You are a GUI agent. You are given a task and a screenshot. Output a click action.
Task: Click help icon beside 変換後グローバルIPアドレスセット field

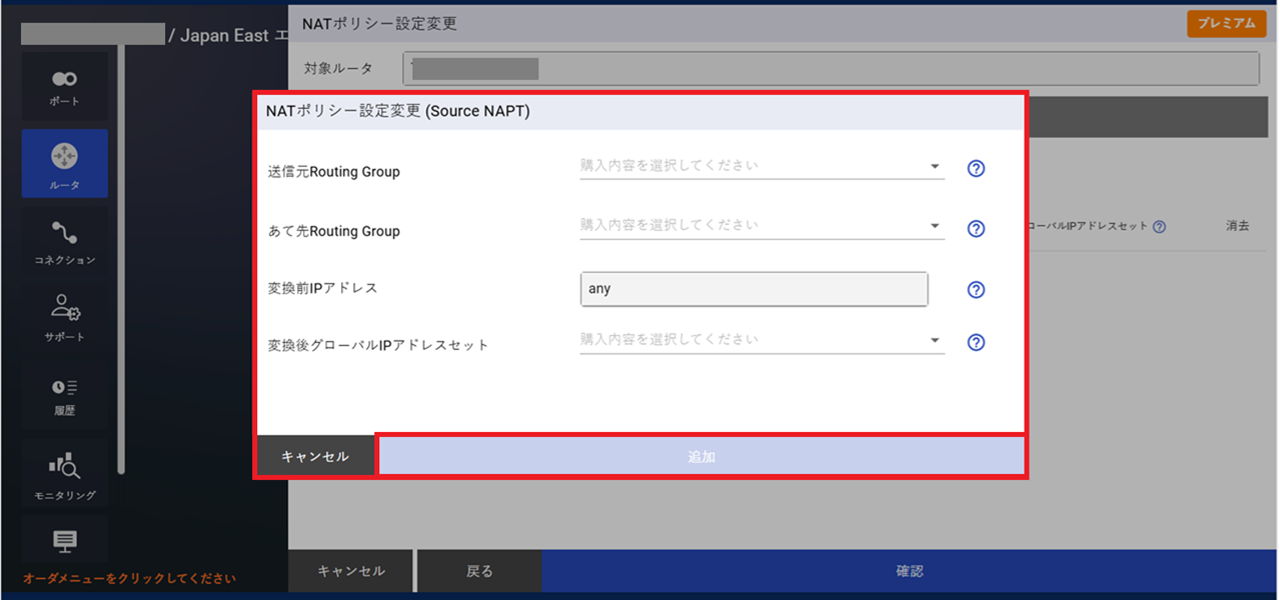[x=976, y=342]
